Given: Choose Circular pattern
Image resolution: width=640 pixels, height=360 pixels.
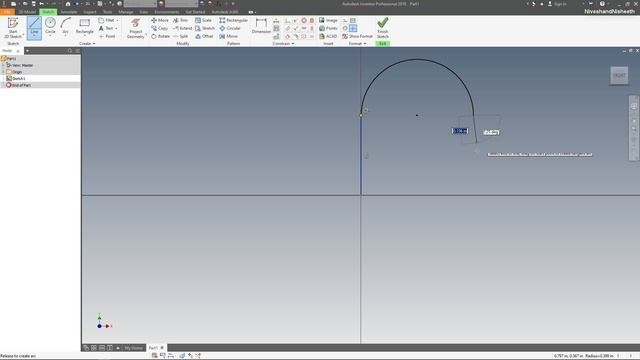Looking at the screenshot, I should (x=230, y=28).
